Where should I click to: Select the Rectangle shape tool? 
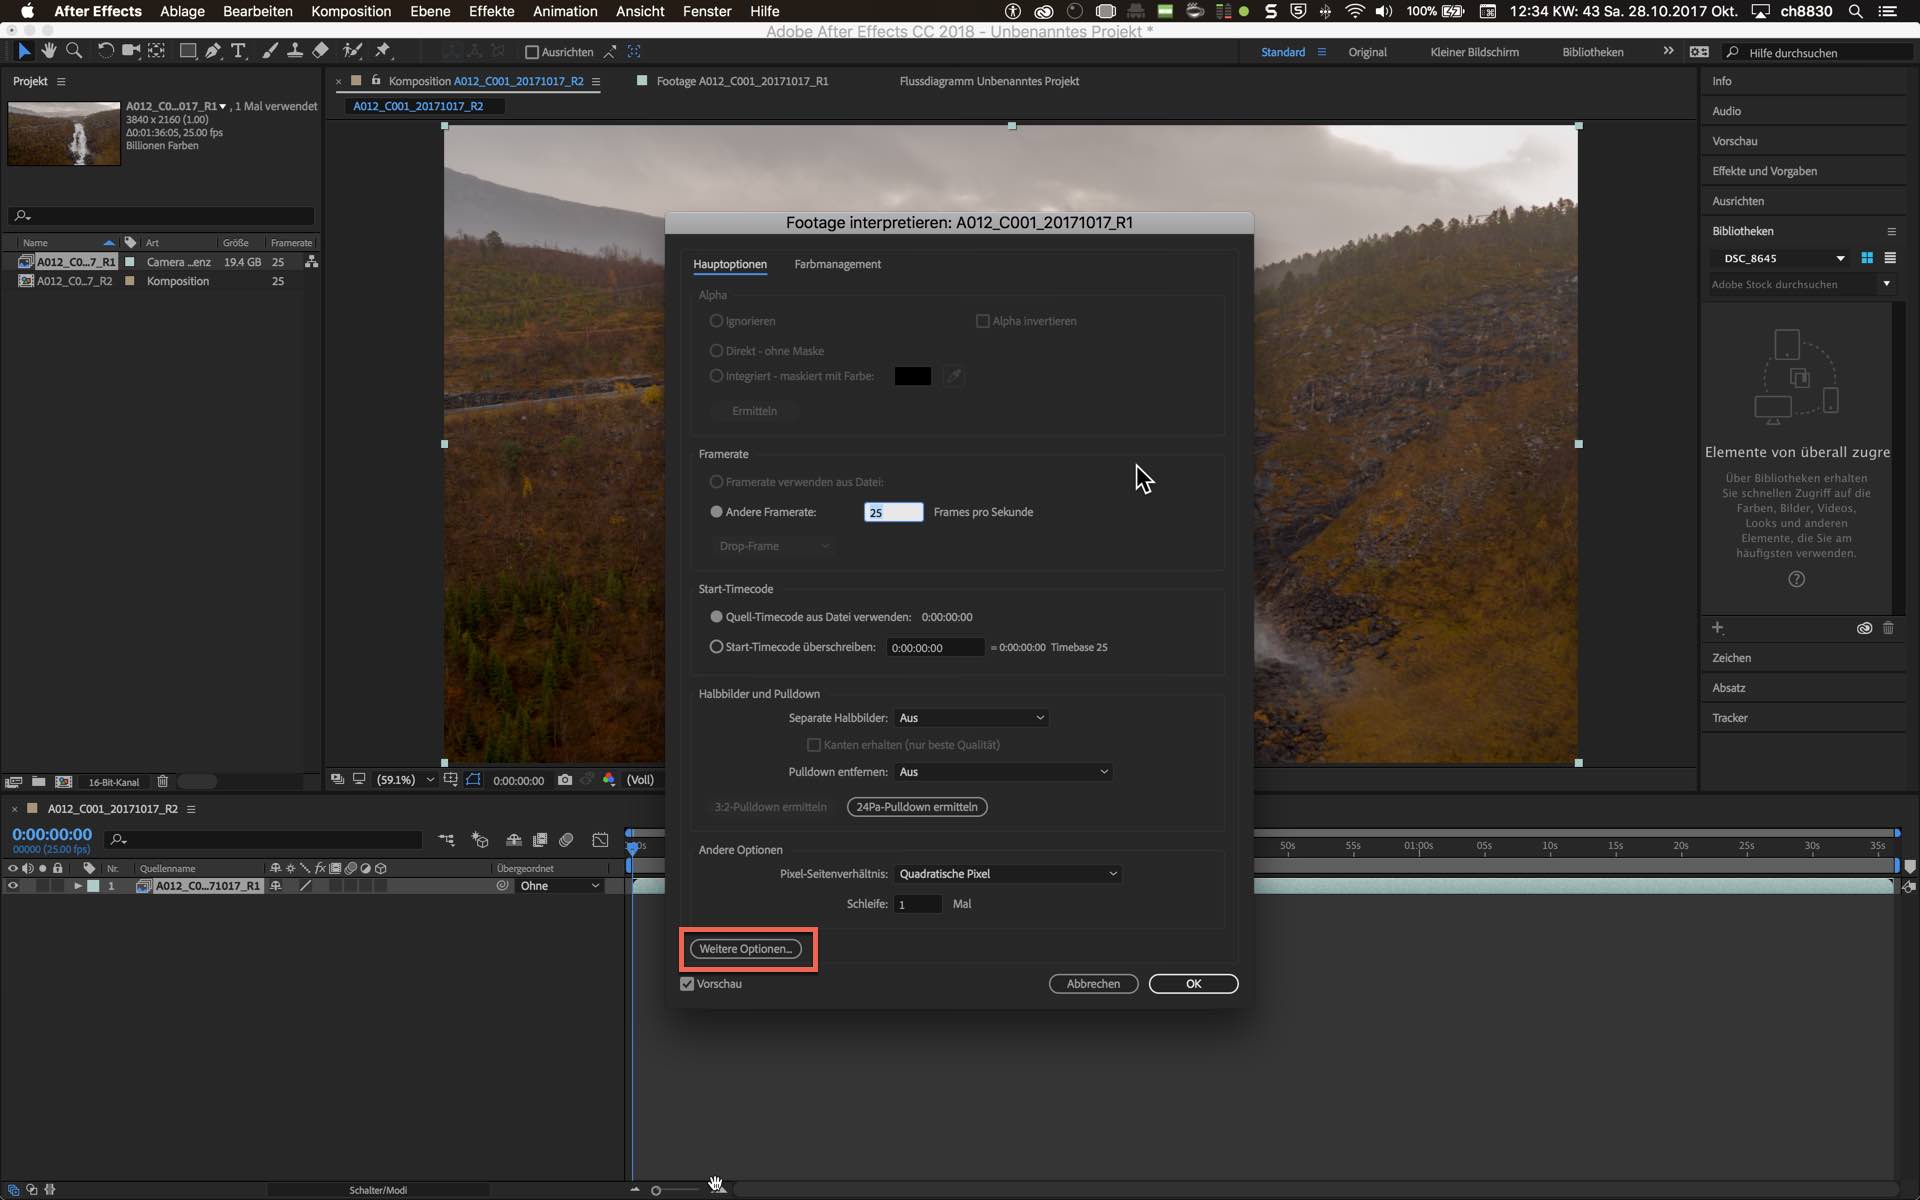188,51
